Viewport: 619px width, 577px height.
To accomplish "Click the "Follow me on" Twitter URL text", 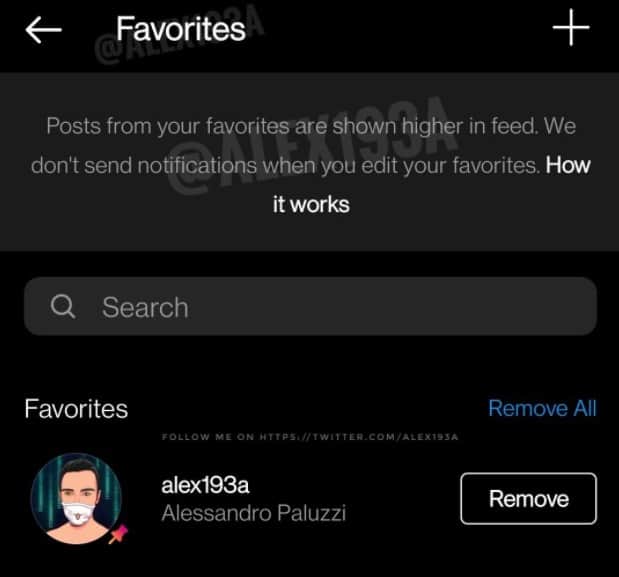I will pos(310,438).
